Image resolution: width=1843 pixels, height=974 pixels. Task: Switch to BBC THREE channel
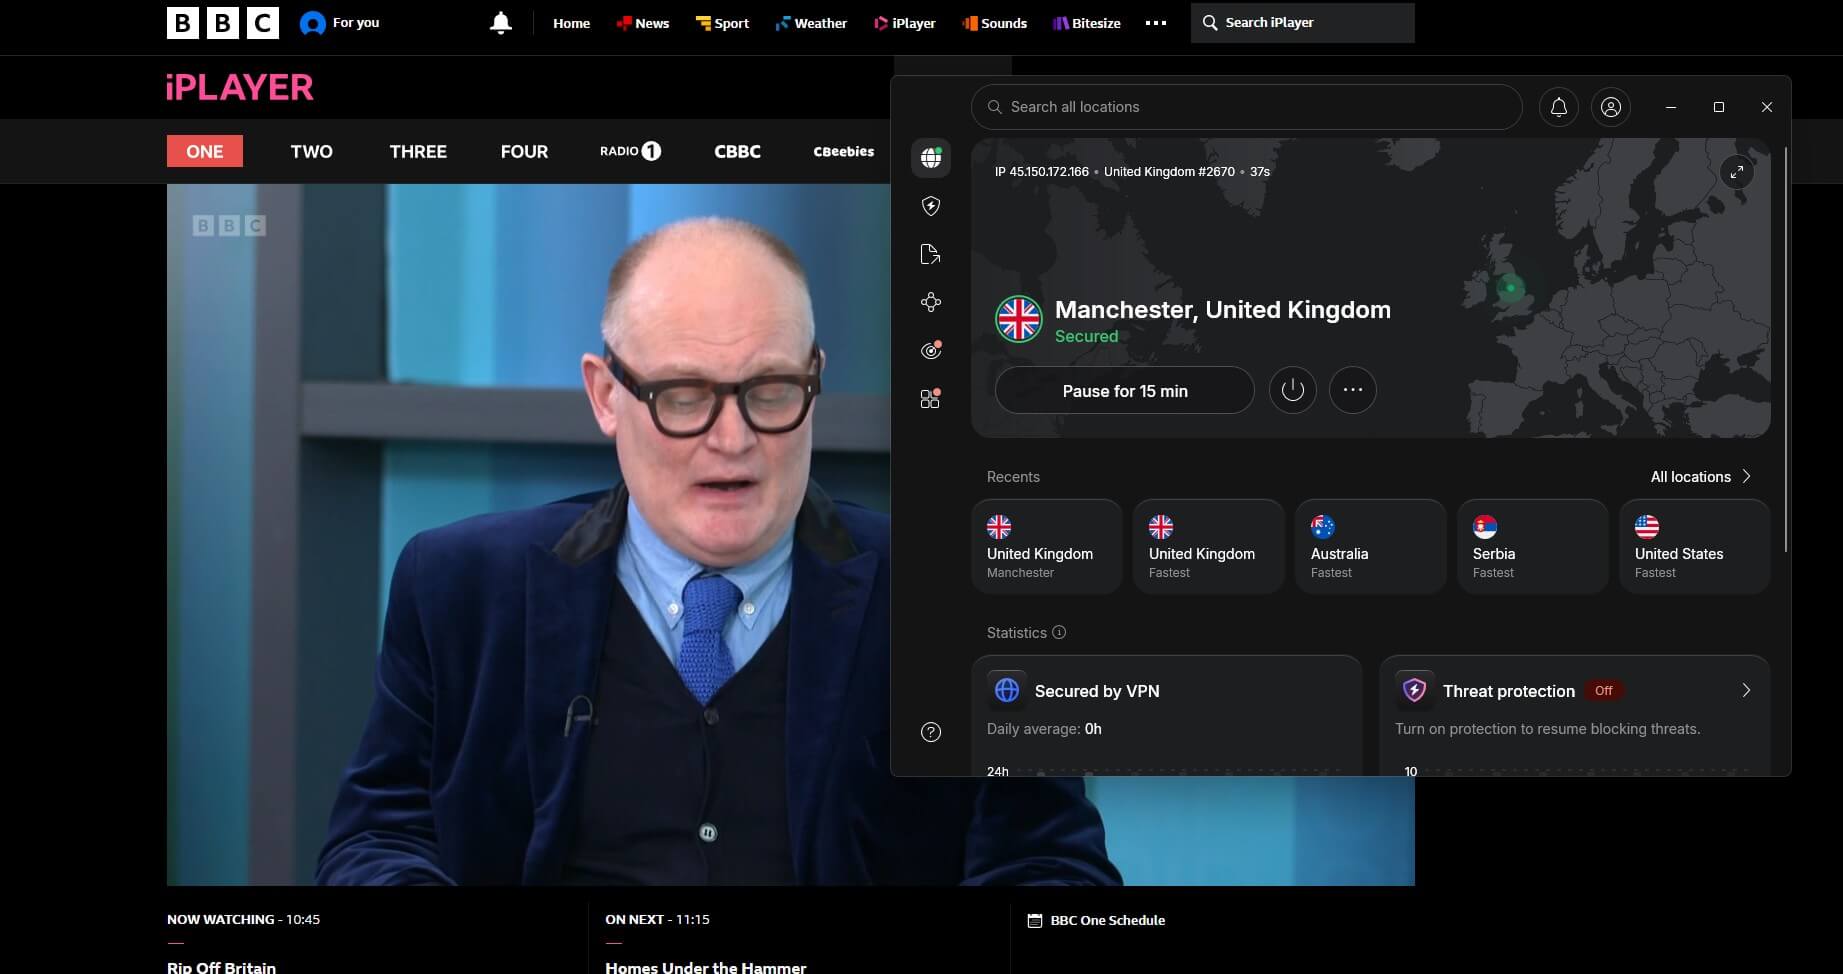418,151
